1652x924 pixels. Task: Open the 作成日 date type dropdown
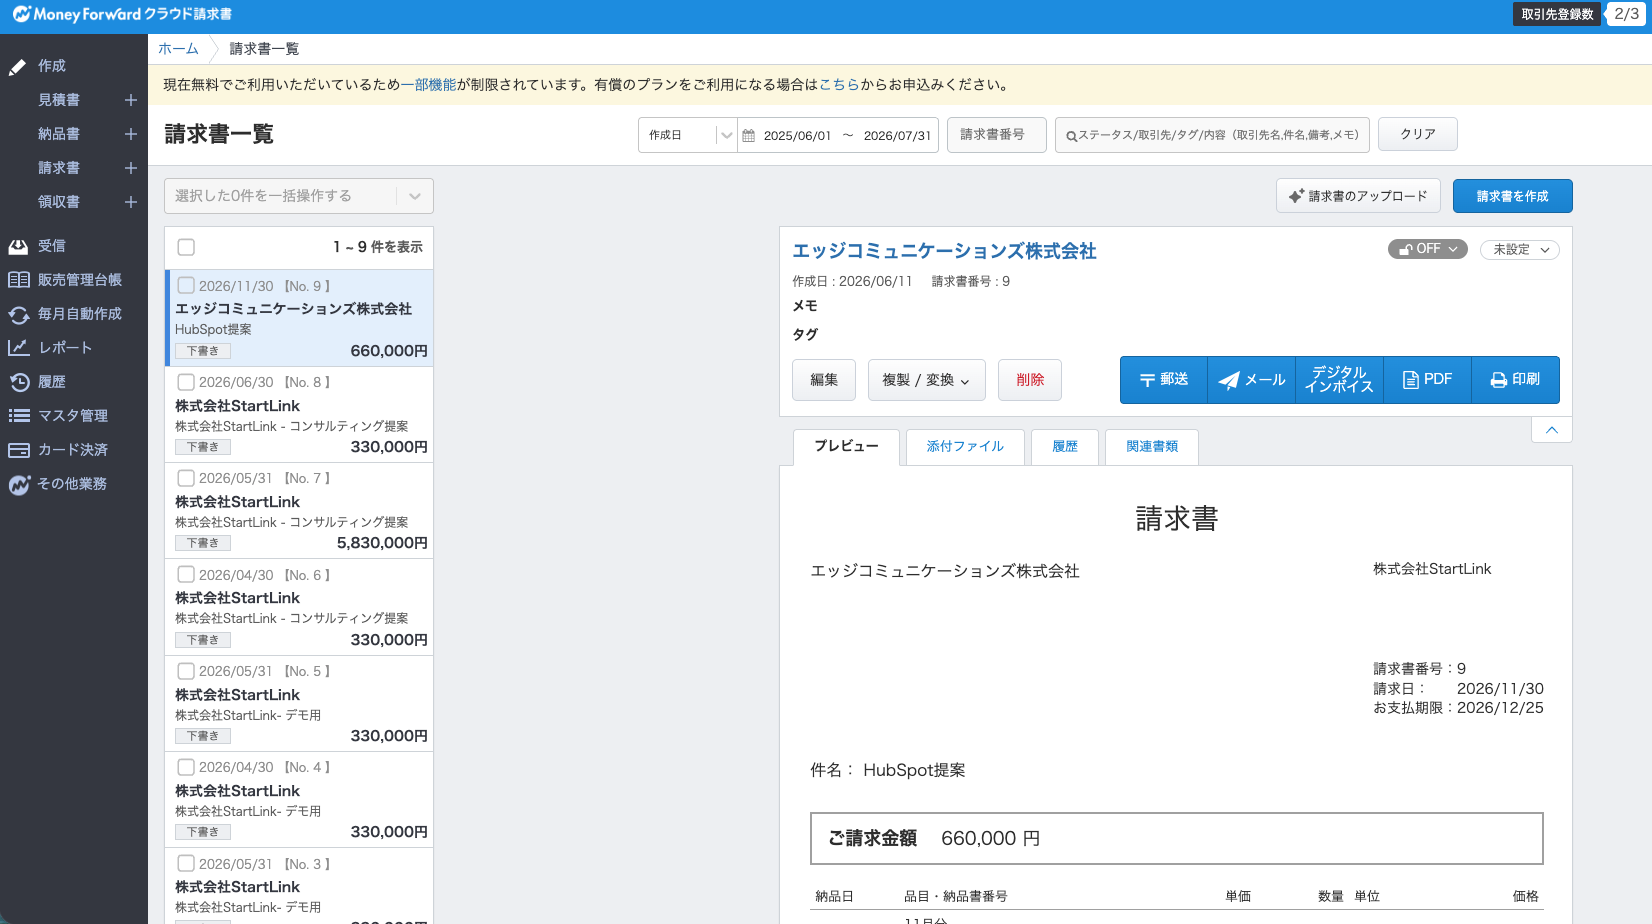pos(688,135)
